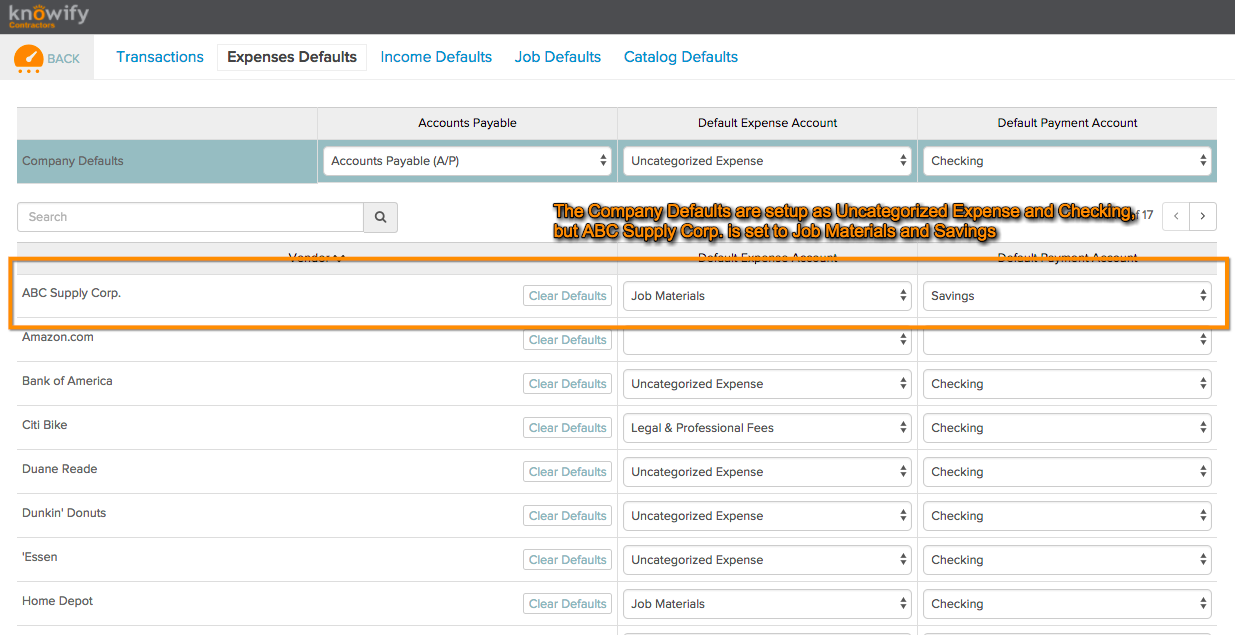Open Bank of America expense account dropdown
The height and width of the screenshot is (635, 1235).
(x=767, y=384)
